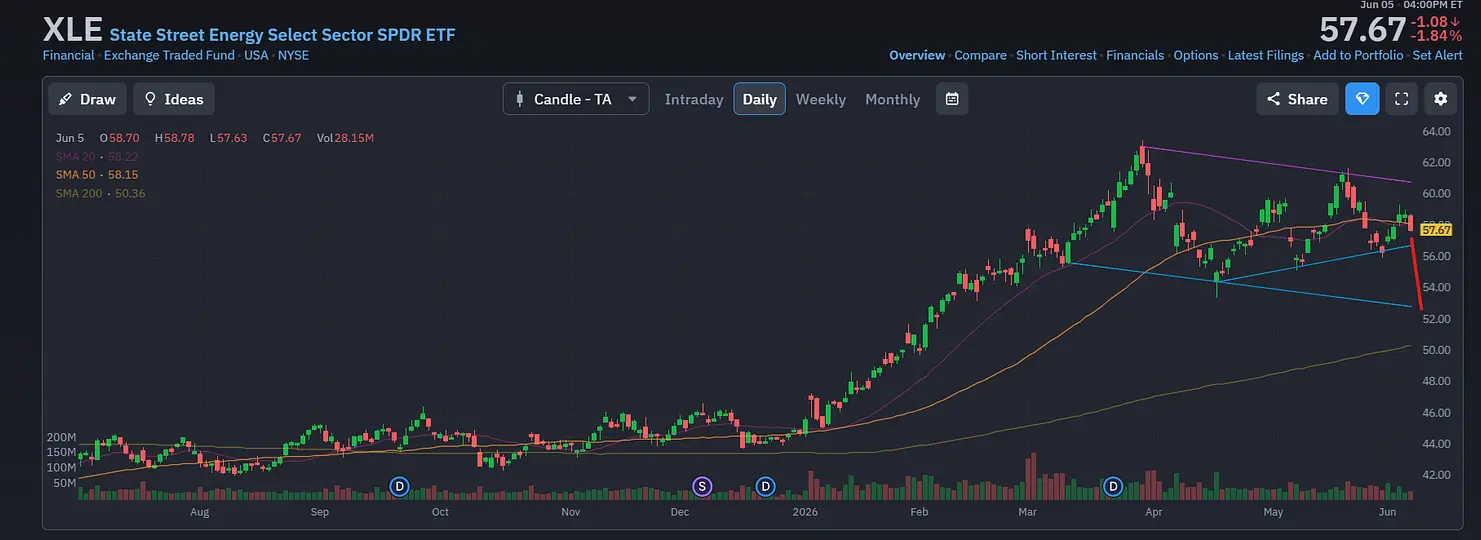Click the C 57.67 close price readout

pyautogui.click(x=282, y=138)
